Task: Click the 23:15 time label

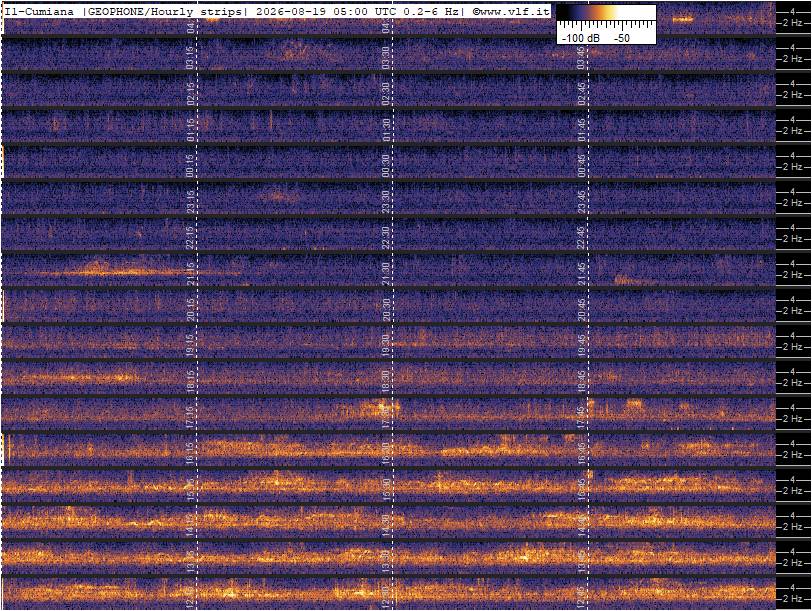Action: point(190,201)
